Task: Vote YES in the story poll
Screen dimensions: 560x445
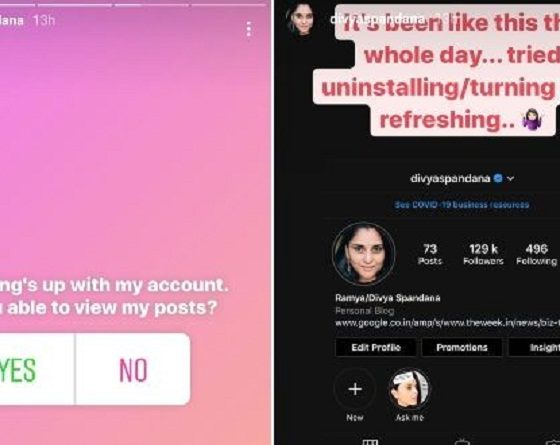Action: (x=37, y=369)
